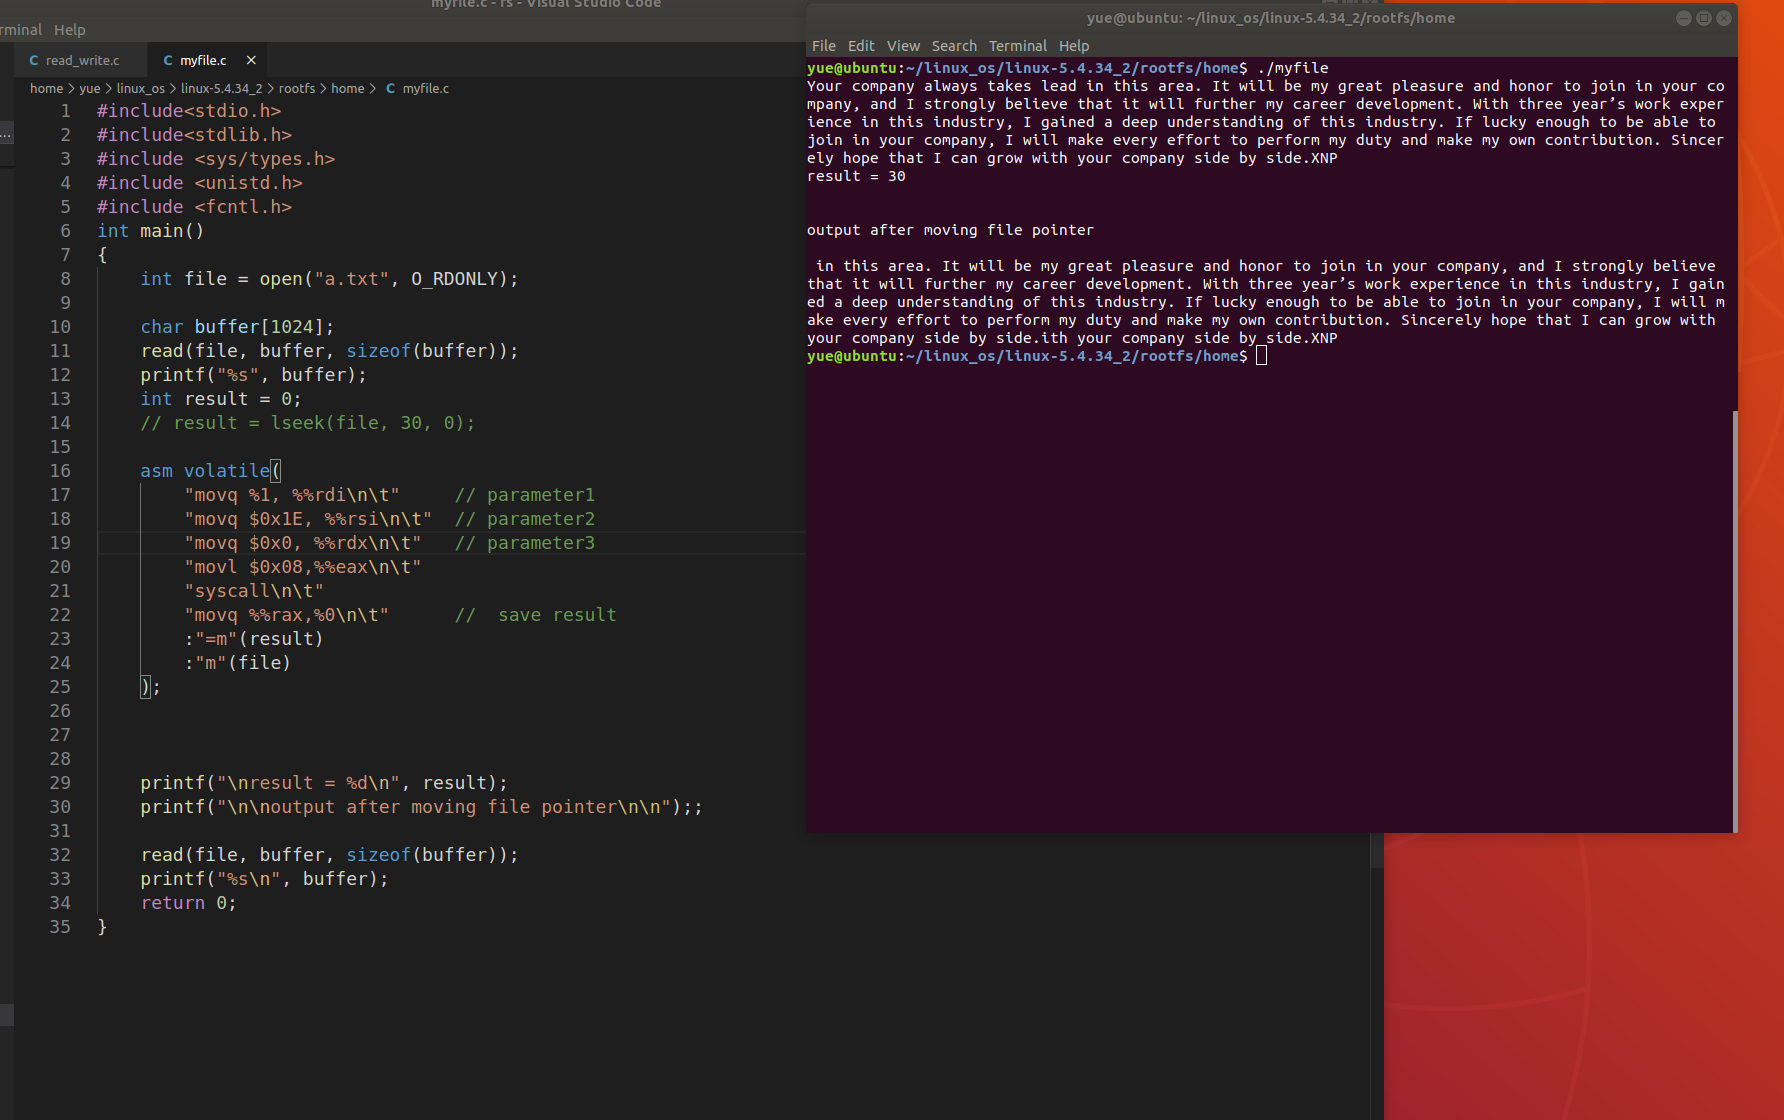Click the 'int file = open("a.txt", O_RDONLY);' line
The height and width of the screenshot is (1120, 1784).
[x=329, y=279]
